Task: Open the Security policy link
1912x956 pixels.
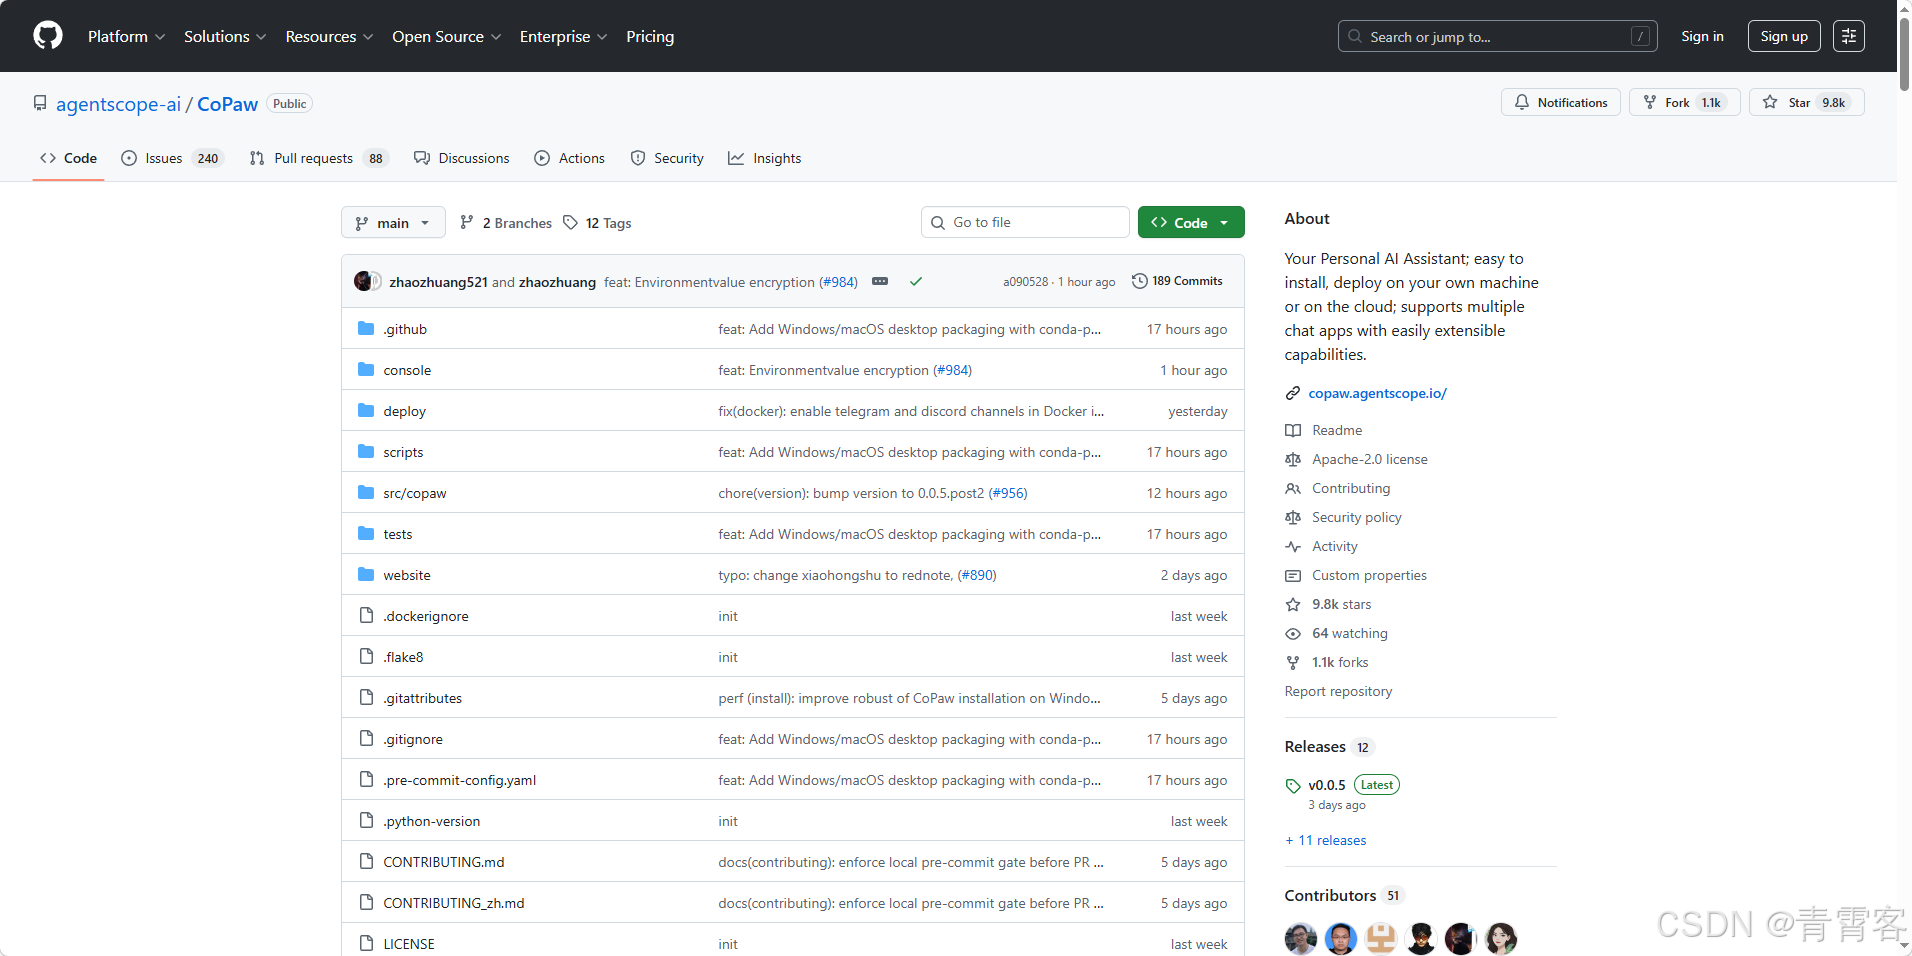Action: pyautogui.click(x=1357, y=517)
